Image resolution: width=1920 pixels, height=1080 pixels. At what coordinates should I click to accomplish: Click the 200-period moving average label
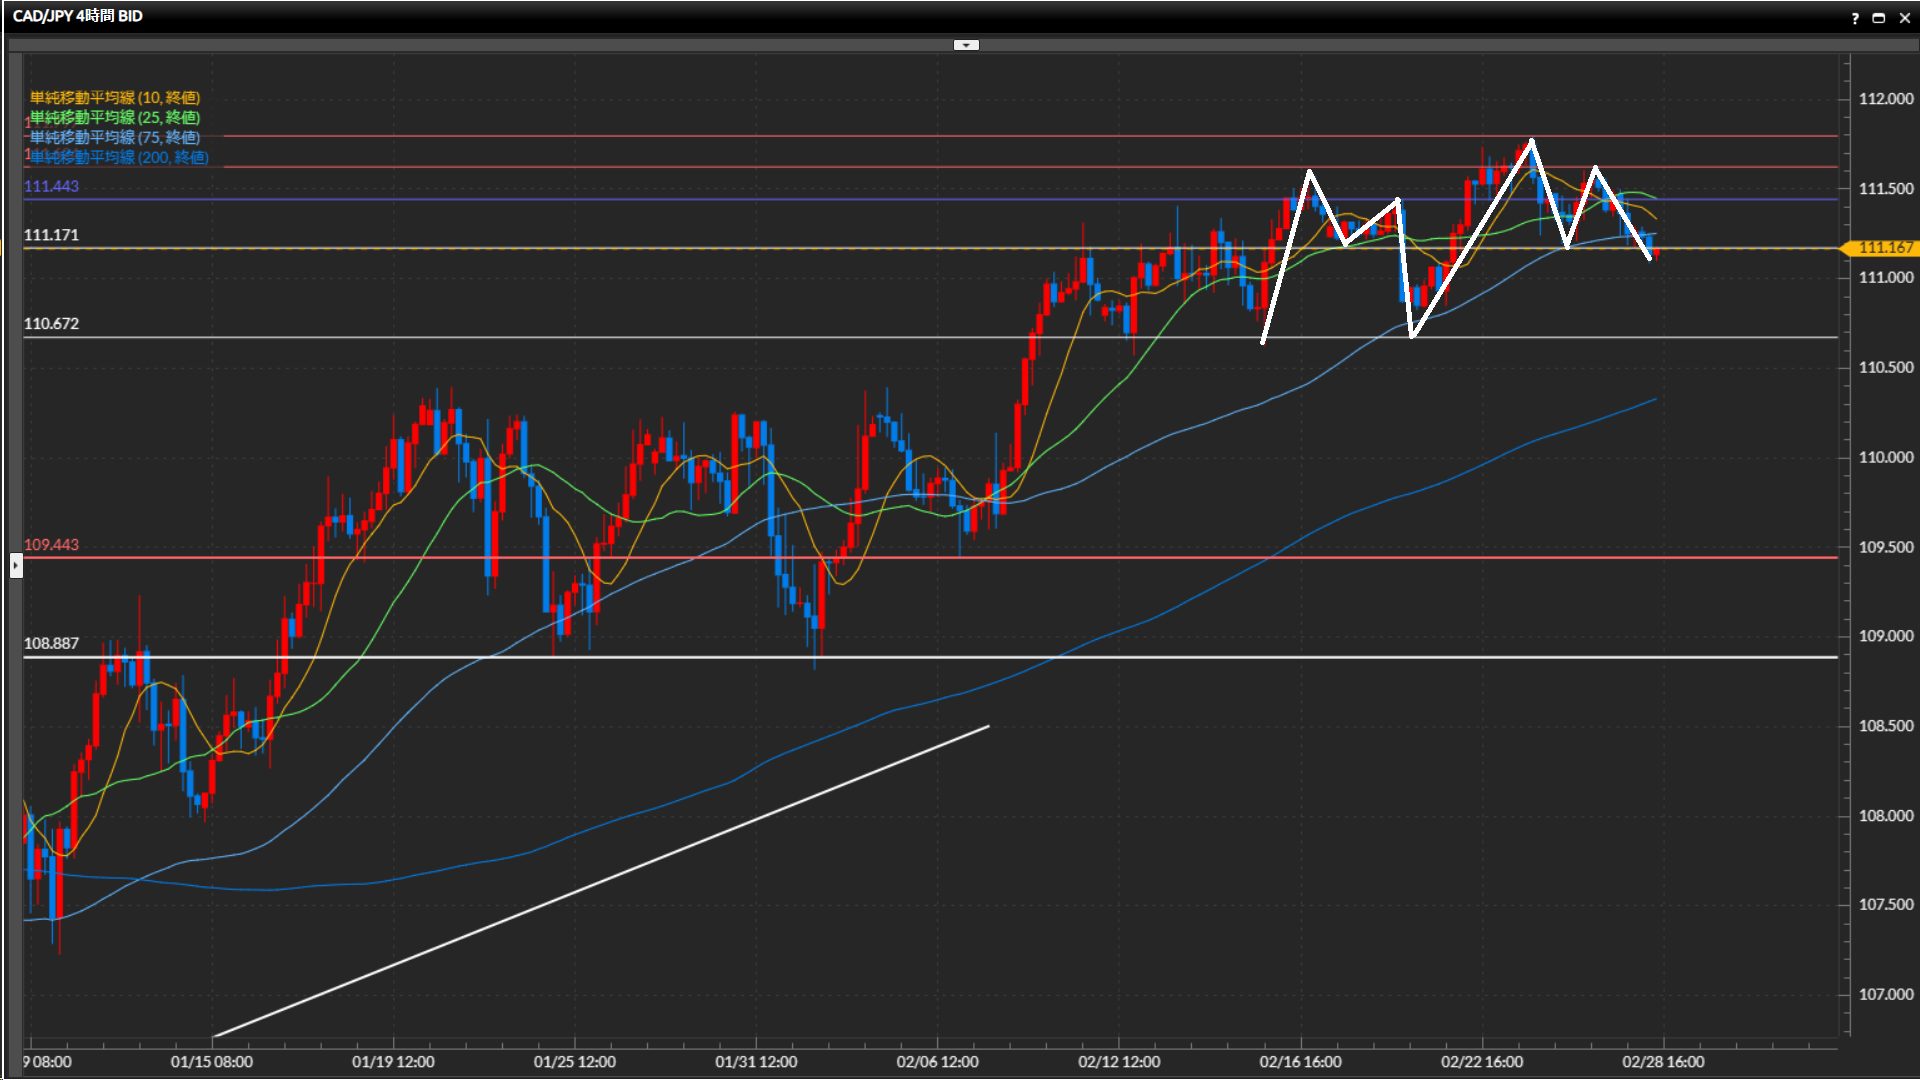pyautogui.click(x=118, y=157)
